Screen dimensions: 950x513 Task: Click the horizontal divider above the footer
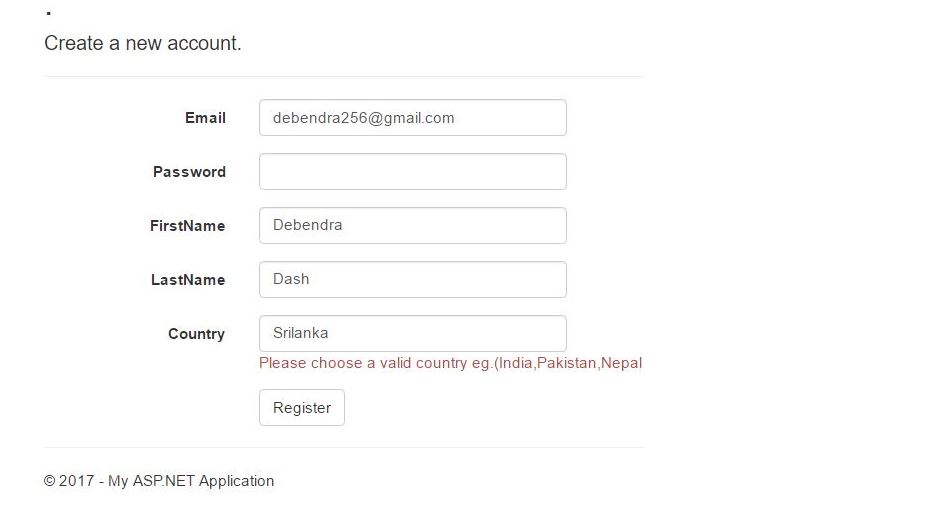click(x=343, y=447)
